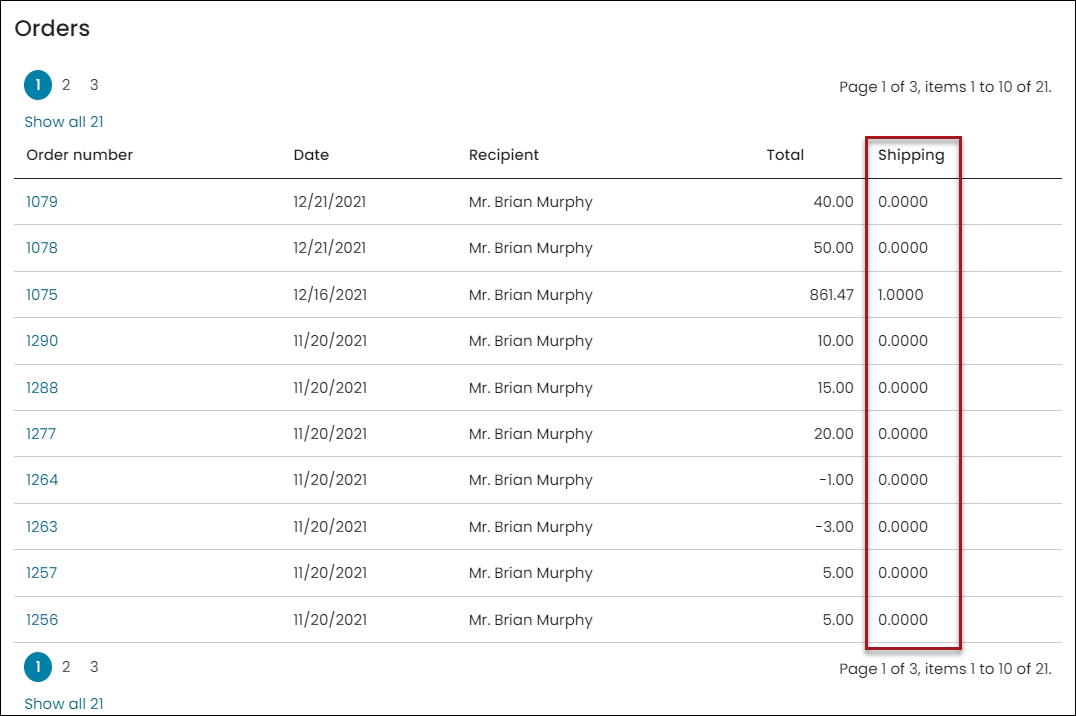Click the Order number column header
The height and width of the screenshot is (716, 1076).
tap(80, 155)
